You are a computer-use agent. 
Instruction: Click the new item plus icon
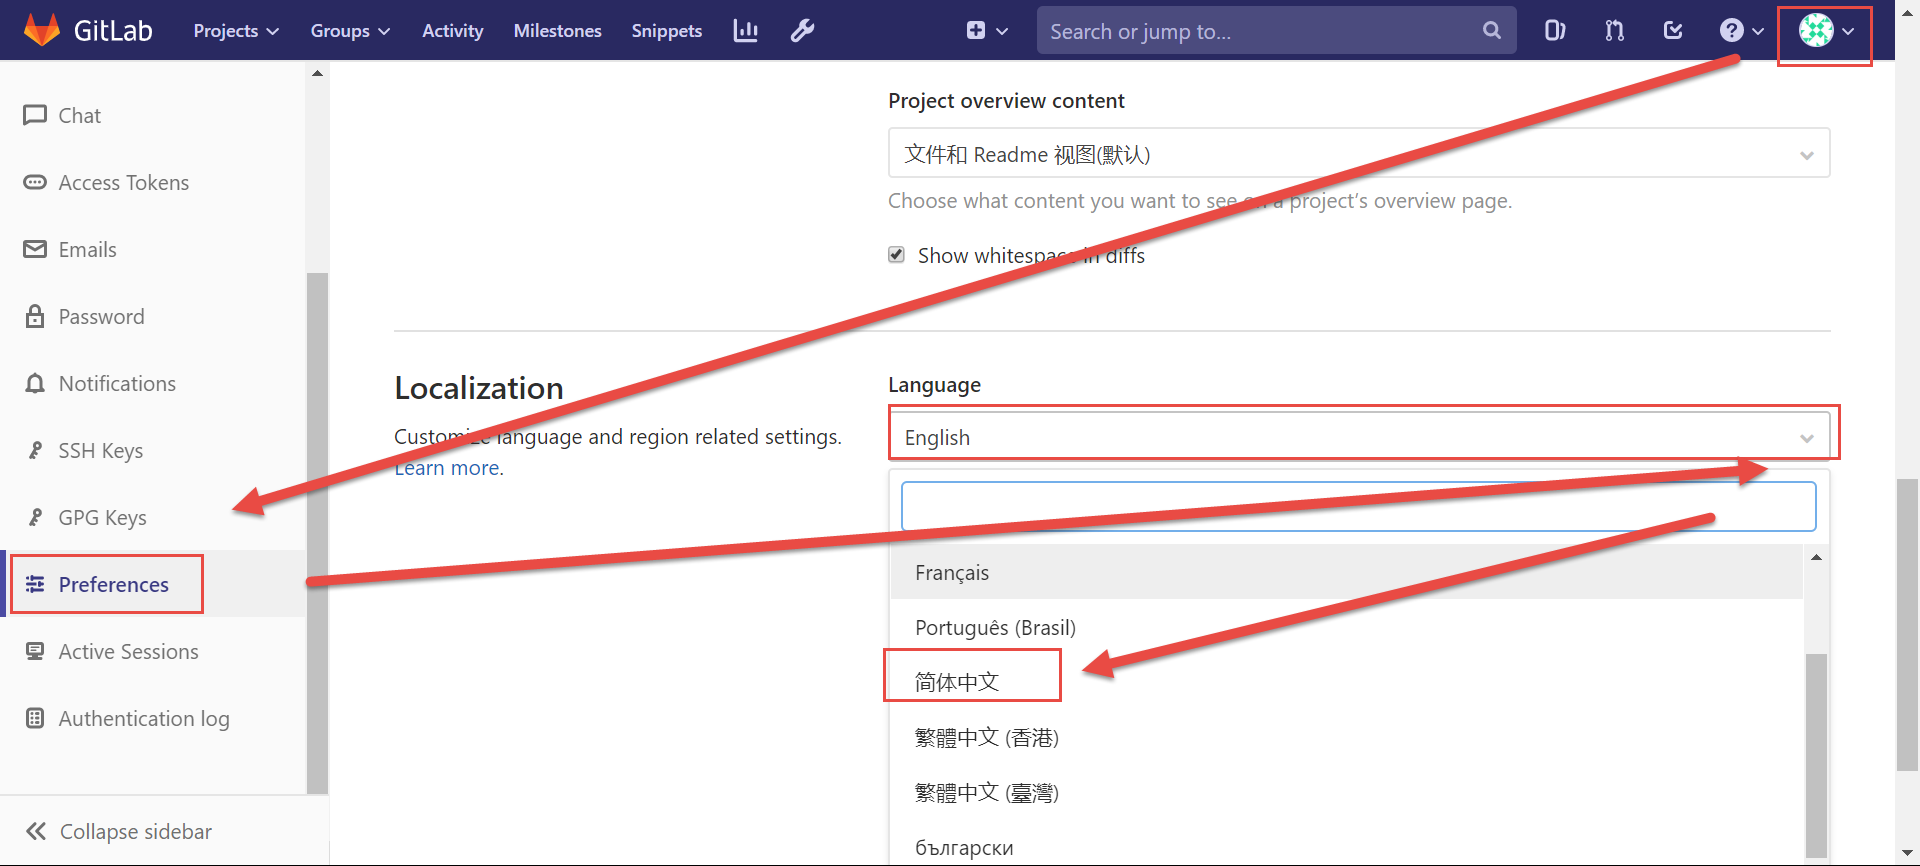coord(986,31)
